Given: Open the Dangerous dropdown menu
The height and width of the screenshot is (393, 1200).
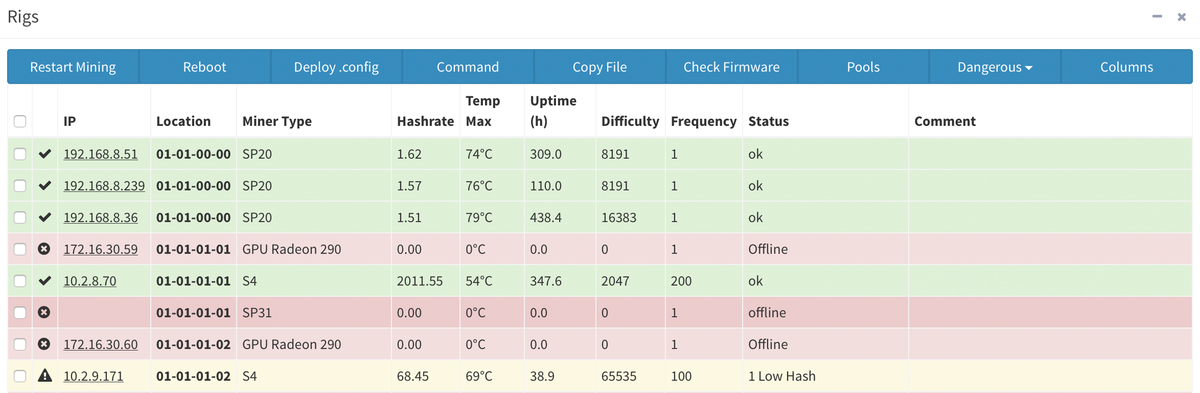Looking at the screenshot, I should (x=994, y=67).
